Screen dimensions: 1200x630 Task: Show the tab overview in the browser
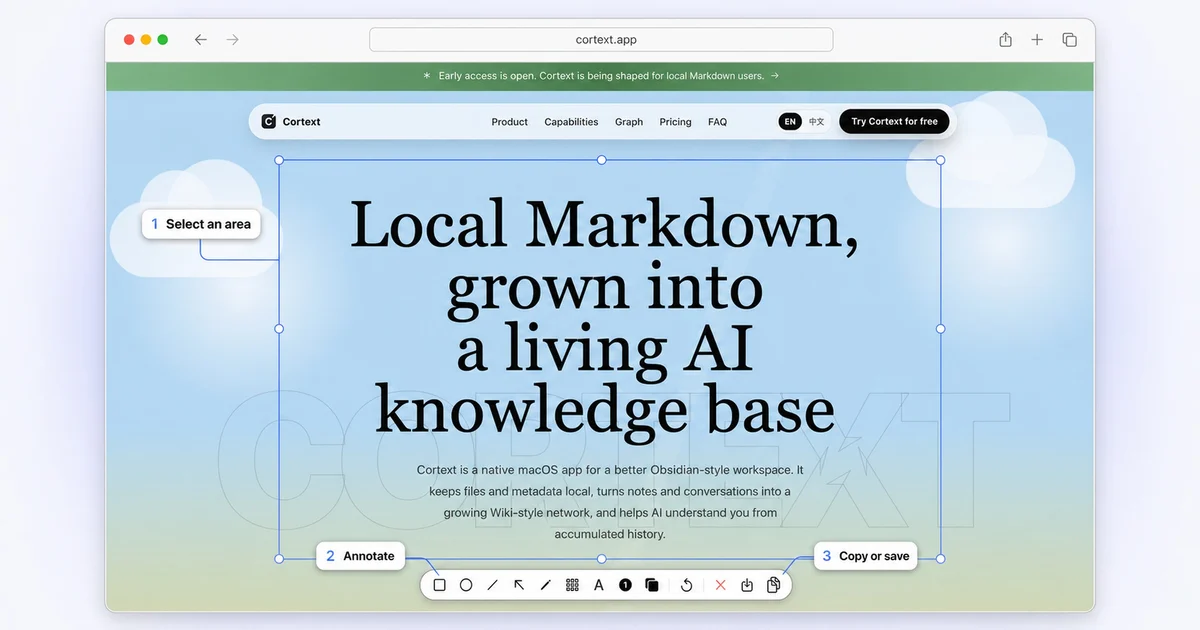[x=1069, y=40]
